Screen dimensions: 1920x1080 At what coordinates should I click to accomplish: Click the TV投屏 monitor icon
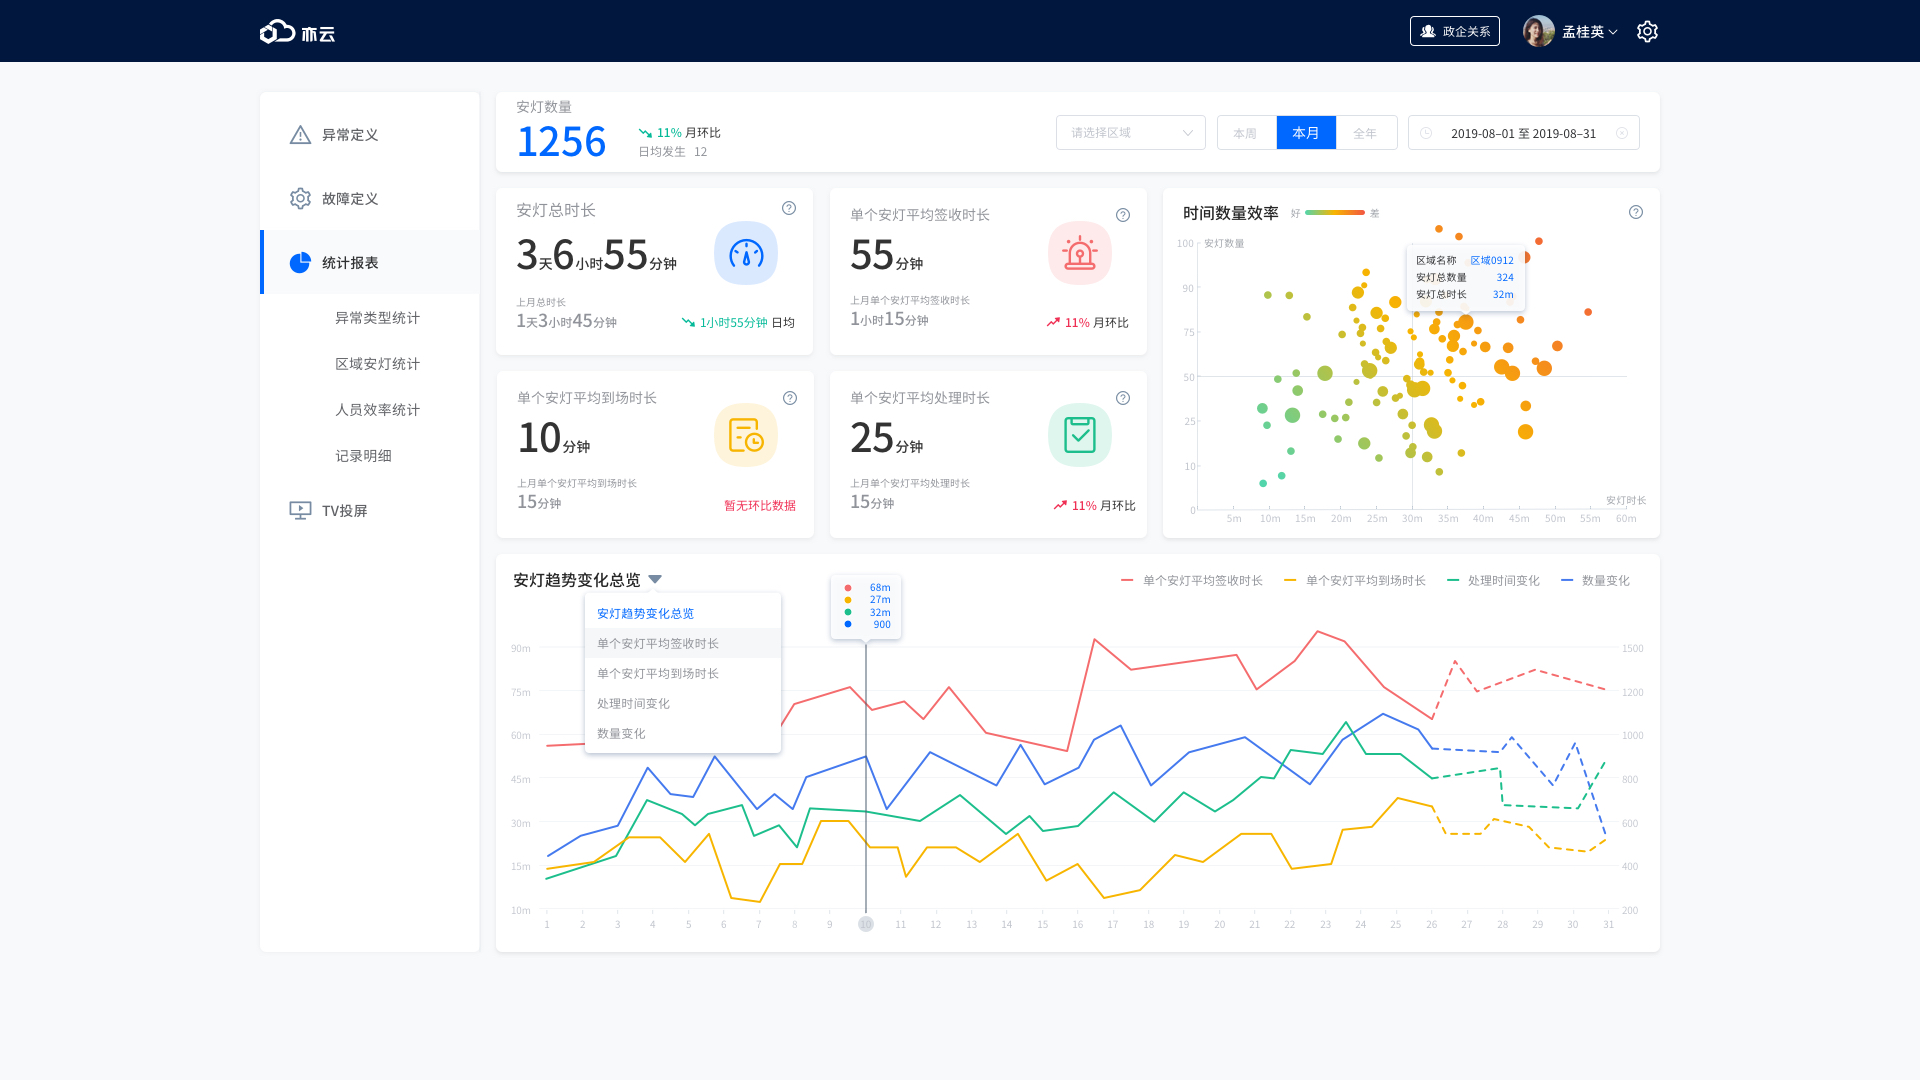click(x=300, y=510)
